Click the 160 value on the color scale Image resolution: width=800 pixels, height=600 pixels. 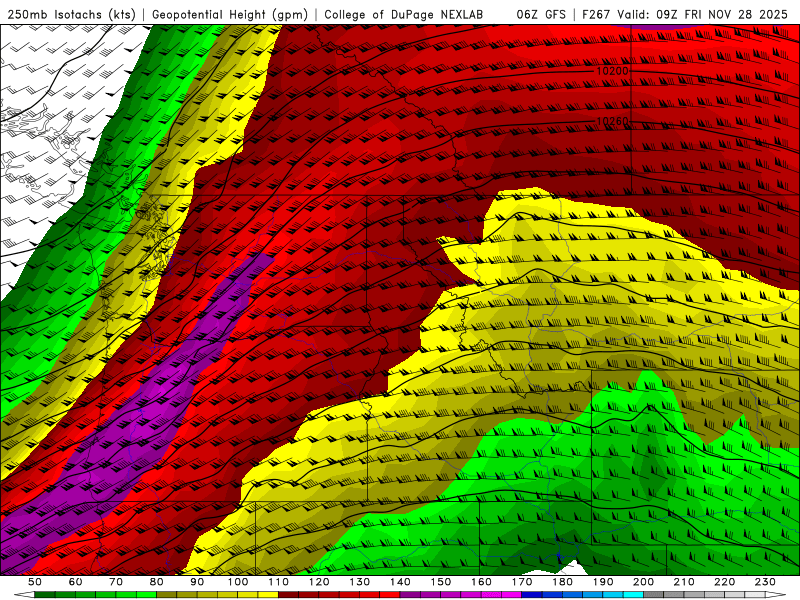(x=481, y=582)
